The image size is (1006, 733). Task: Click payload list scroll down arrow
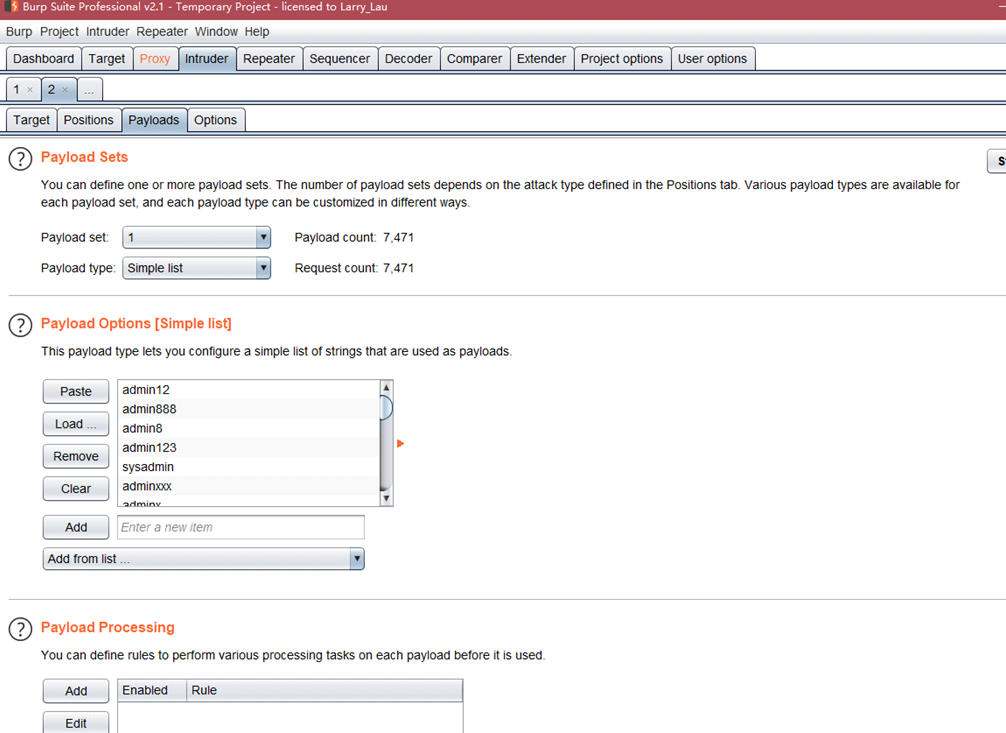tap(386, 498)
